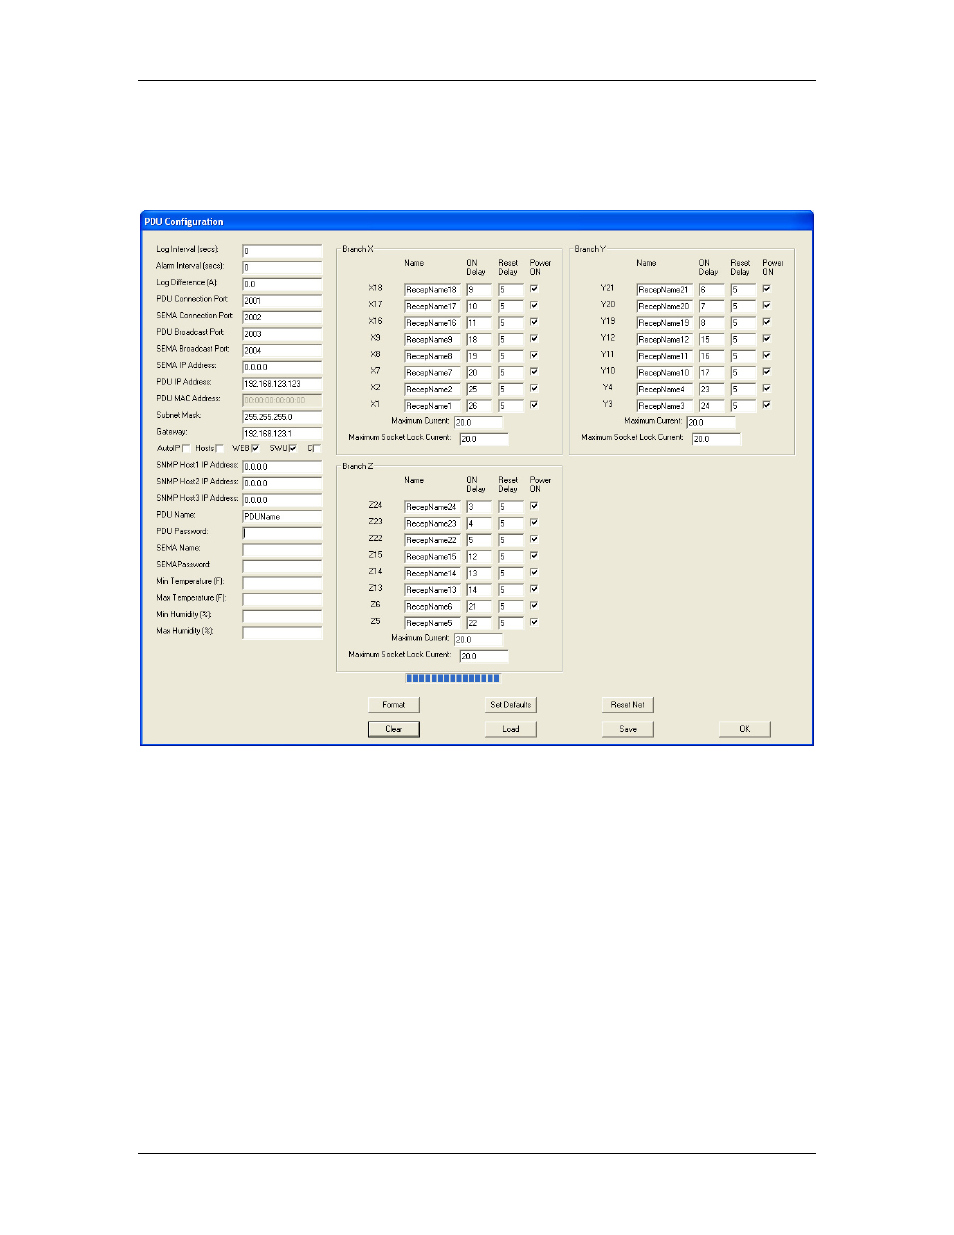Toggle the Hosts checkbox
Screen dimensions: 954x1235
(x=220, y=448)
